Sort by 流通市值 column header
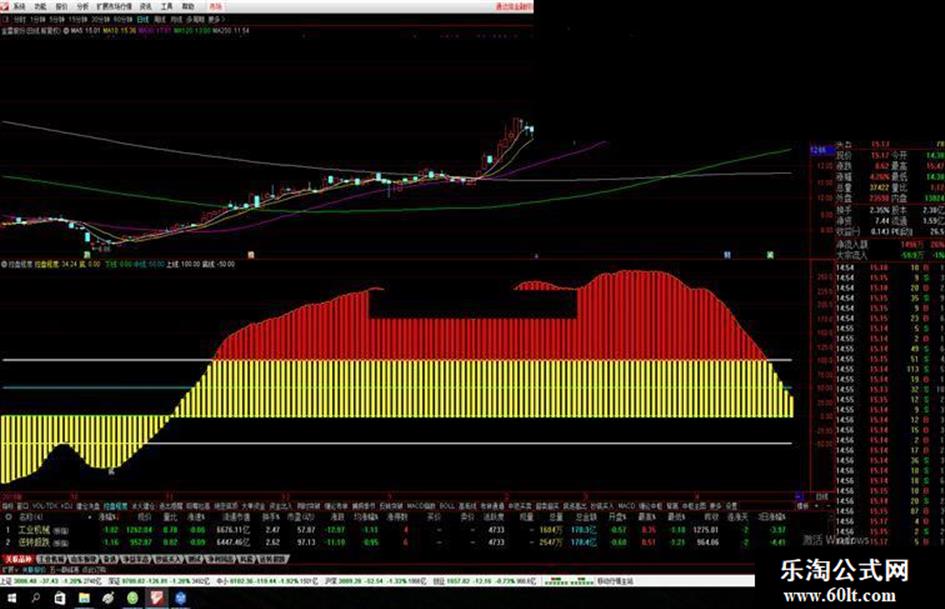This screenshot has height=609, width=945. (x=236, y=517)
